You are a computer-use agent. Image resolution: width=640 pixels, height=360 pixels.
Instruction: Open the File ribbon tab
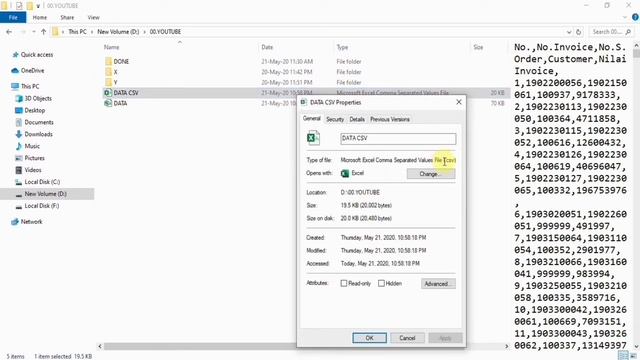(13, 18)
